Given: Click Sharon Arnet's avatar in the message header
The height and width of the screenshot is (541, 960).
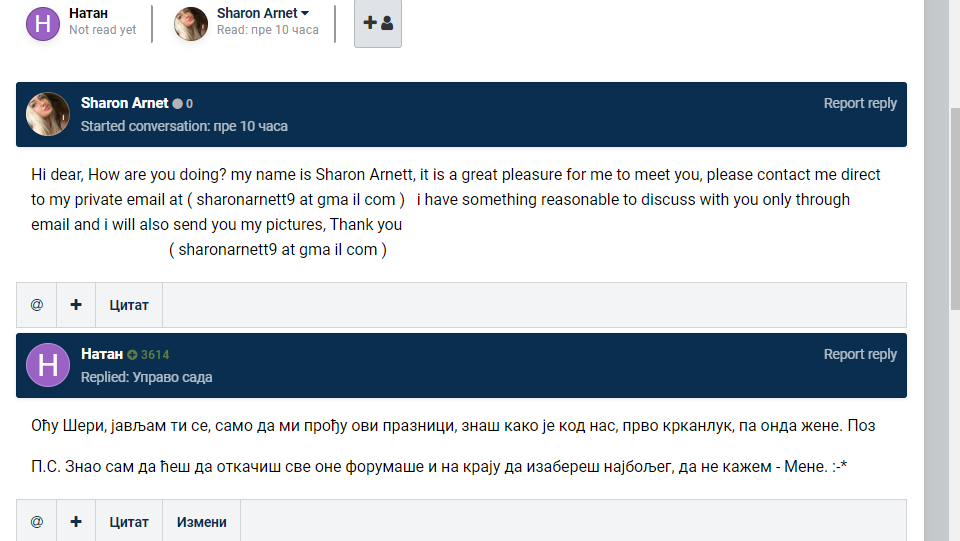Looking at the screenshot, I should (47, 114).
